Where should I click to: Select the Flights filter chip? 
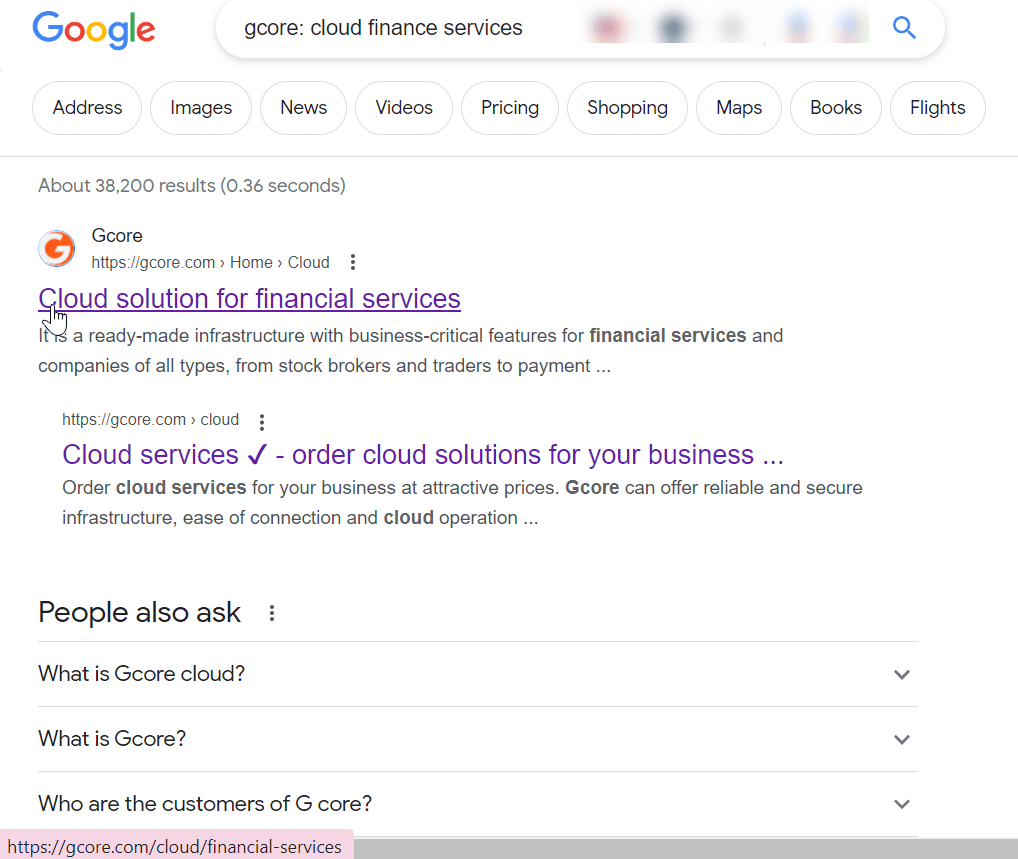937,108
